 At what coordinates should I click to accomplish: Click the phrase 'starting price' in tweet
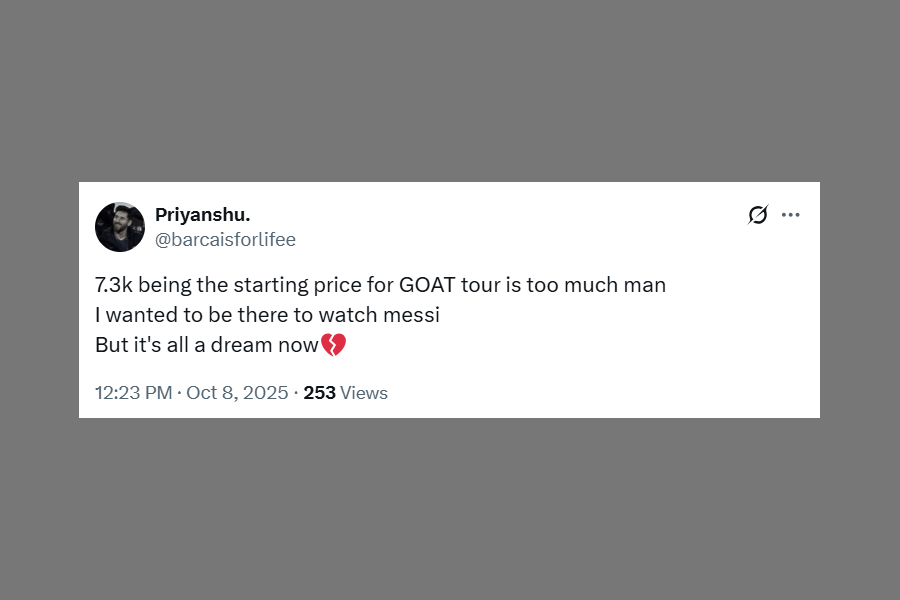click(290, 285)
